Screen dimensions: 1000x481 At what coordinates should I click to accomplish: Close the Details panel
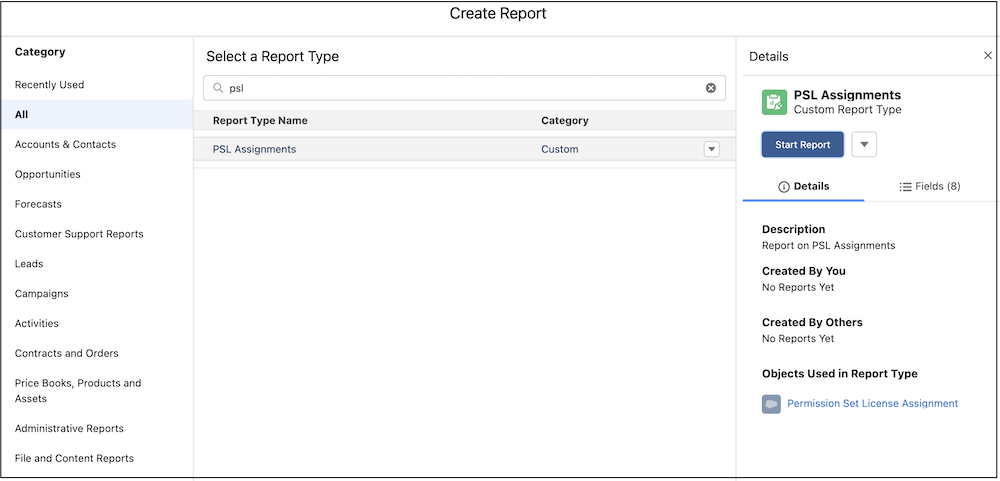pos(987,56)
